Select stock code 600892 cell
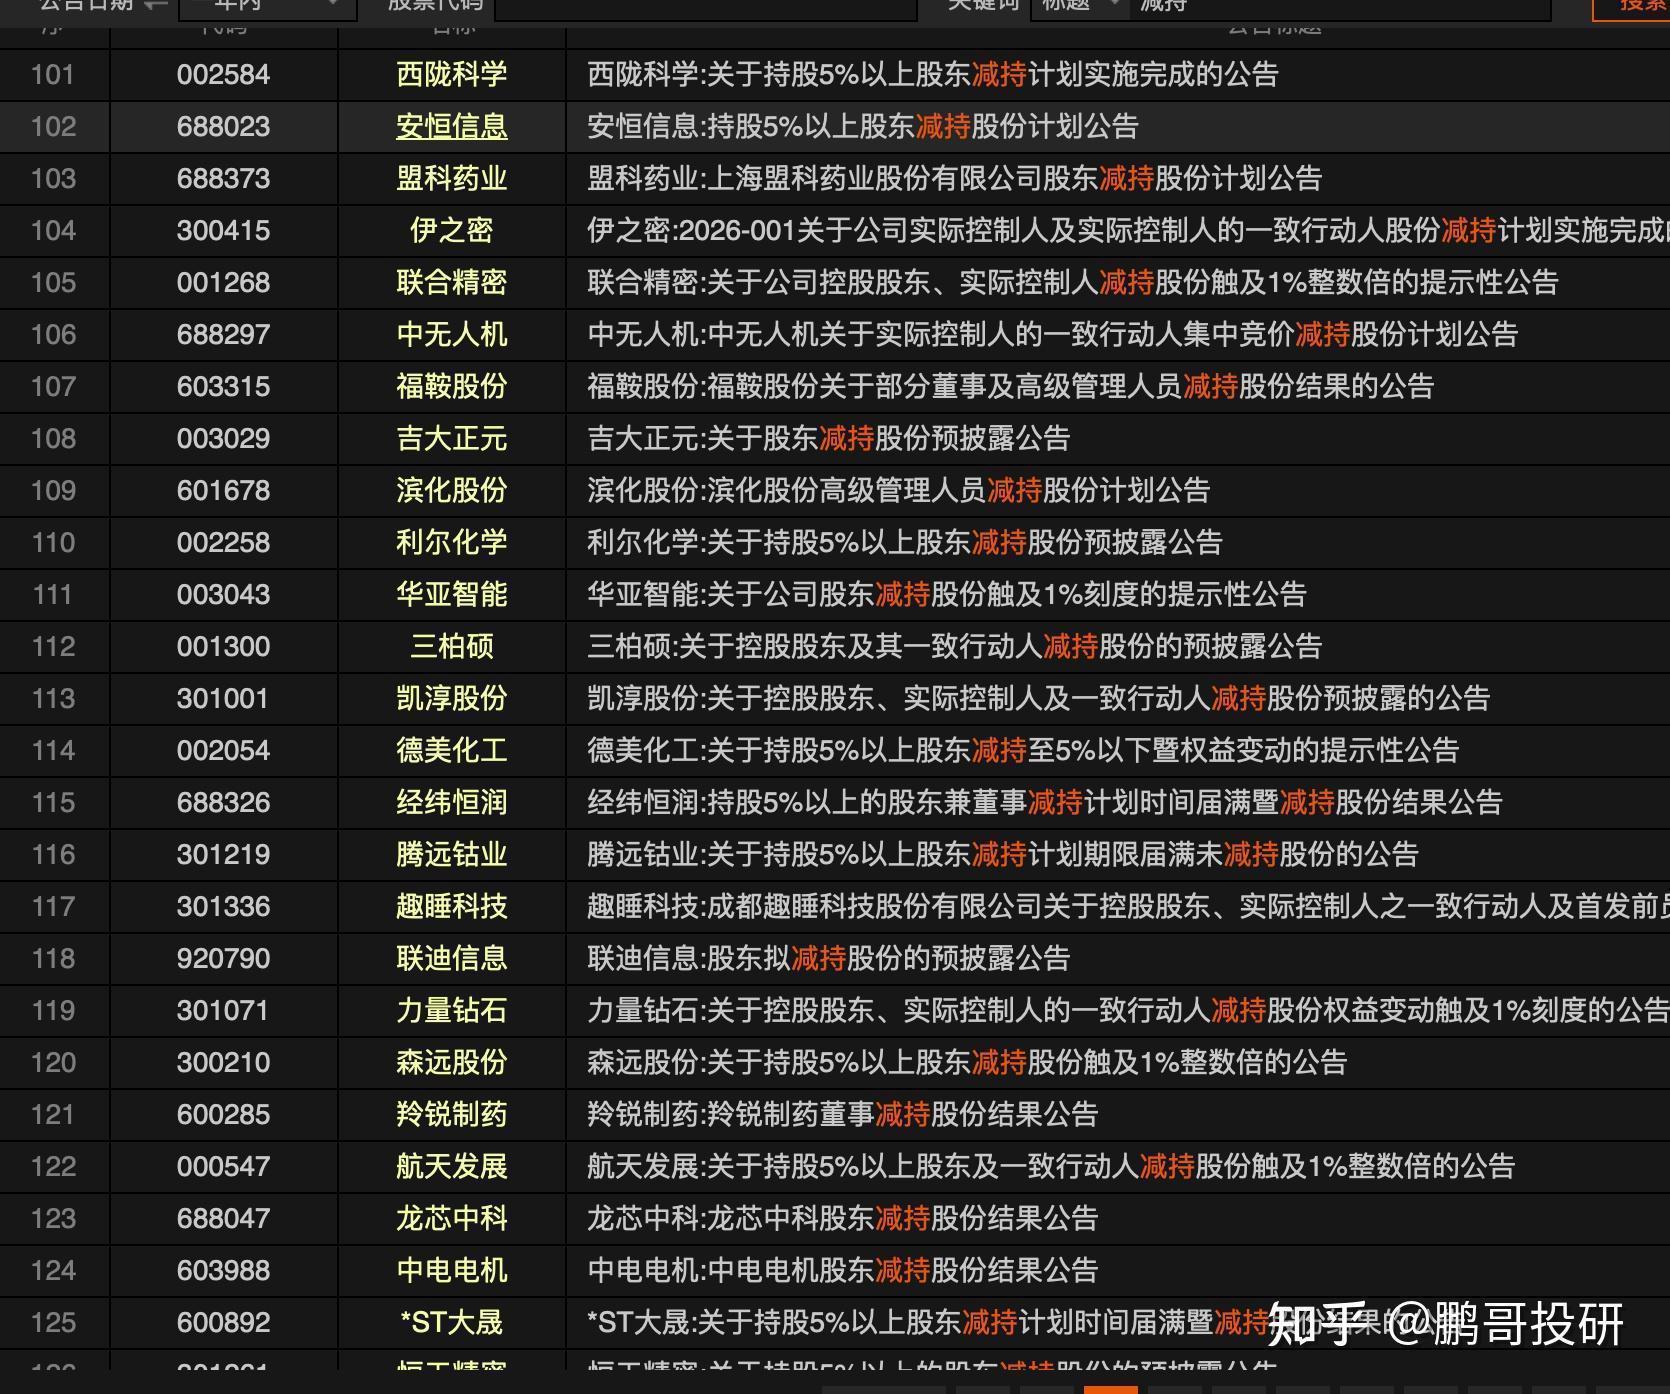The width and height of the screenshot is (1670, 1394). (223, 1323)
